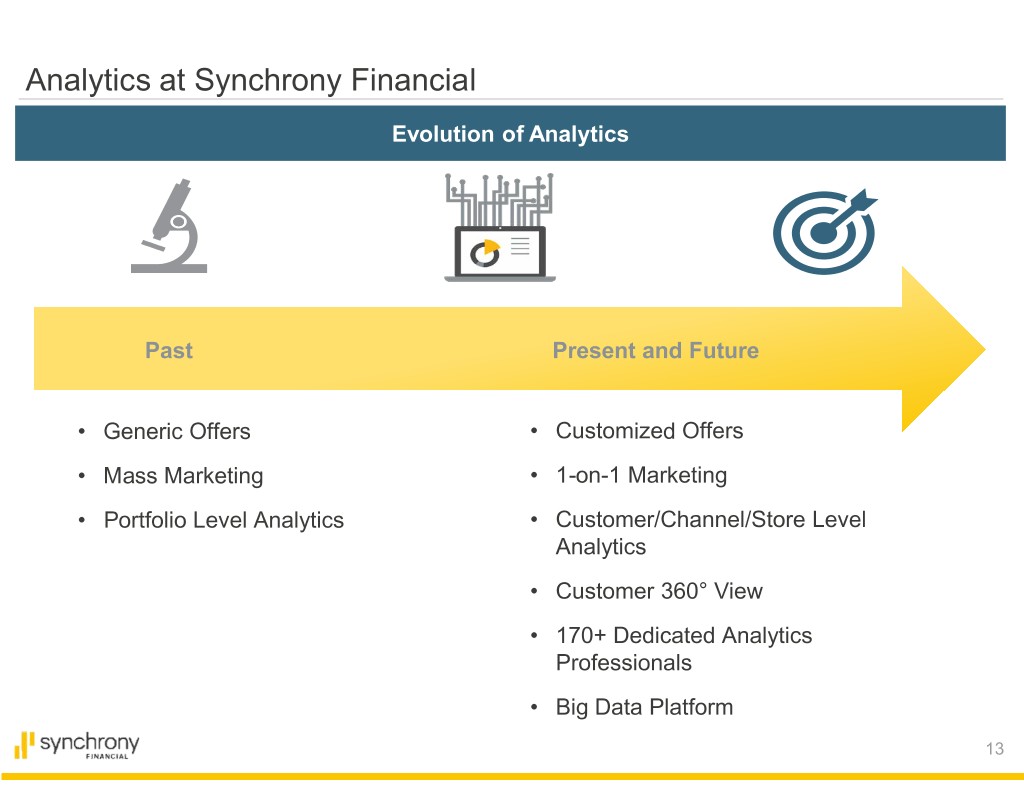The width and height of the screenshot is (1024, 791).
Task: Click the 1-on-1 Marketing bullet
Action: pyautogui.click(x=641, y=475)
